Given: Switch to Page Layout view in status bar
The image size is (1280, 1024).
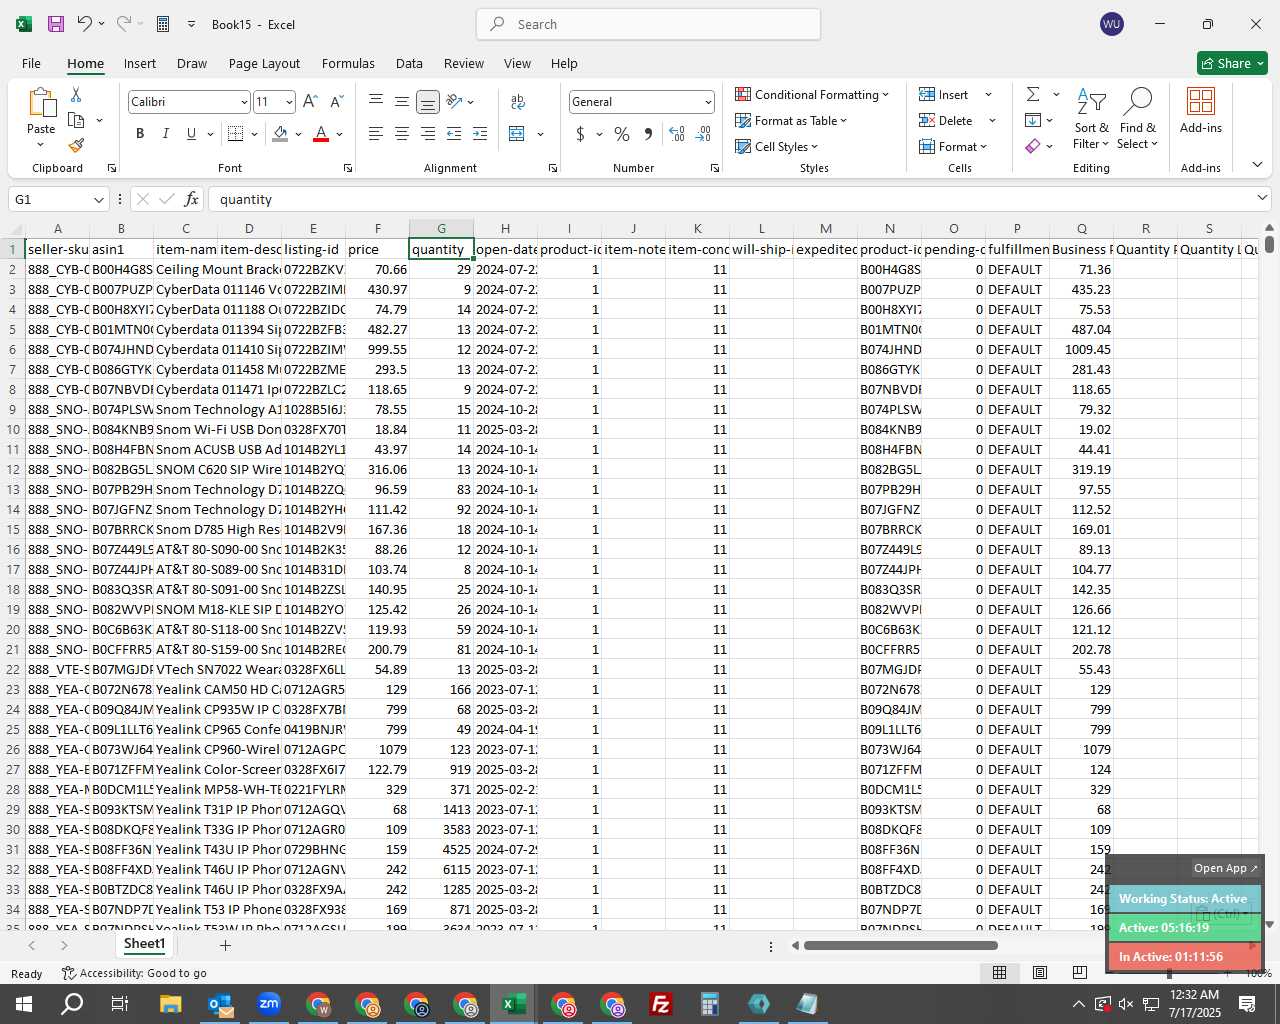Looking at the screenshot, I should point(1040,972).
